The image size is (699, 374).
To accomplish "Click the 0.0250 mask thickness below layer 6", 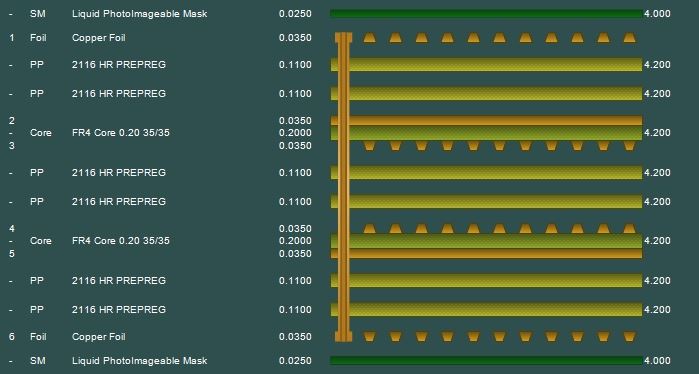I will pos(295,361).
